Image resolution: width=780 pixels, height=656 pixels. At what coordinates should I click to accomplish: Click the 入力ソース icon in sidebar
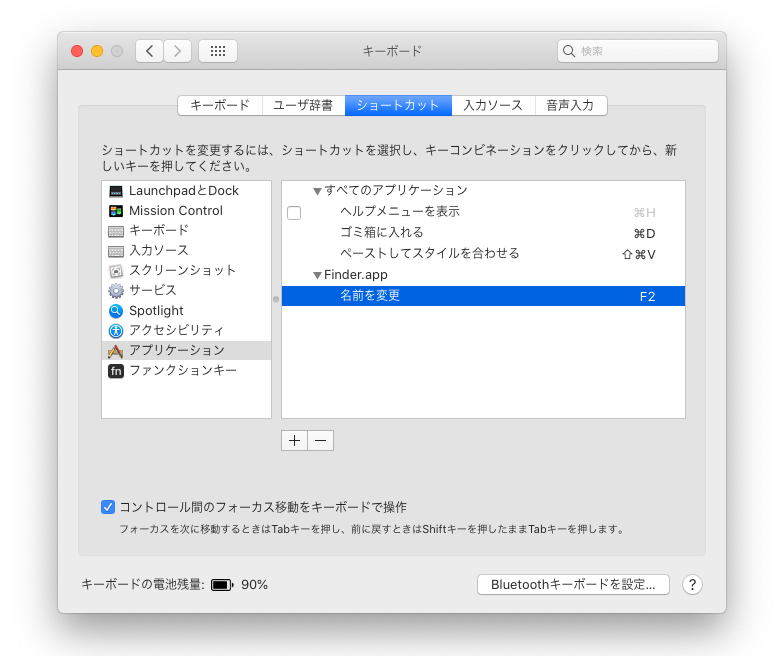click(x=116, y=251)
